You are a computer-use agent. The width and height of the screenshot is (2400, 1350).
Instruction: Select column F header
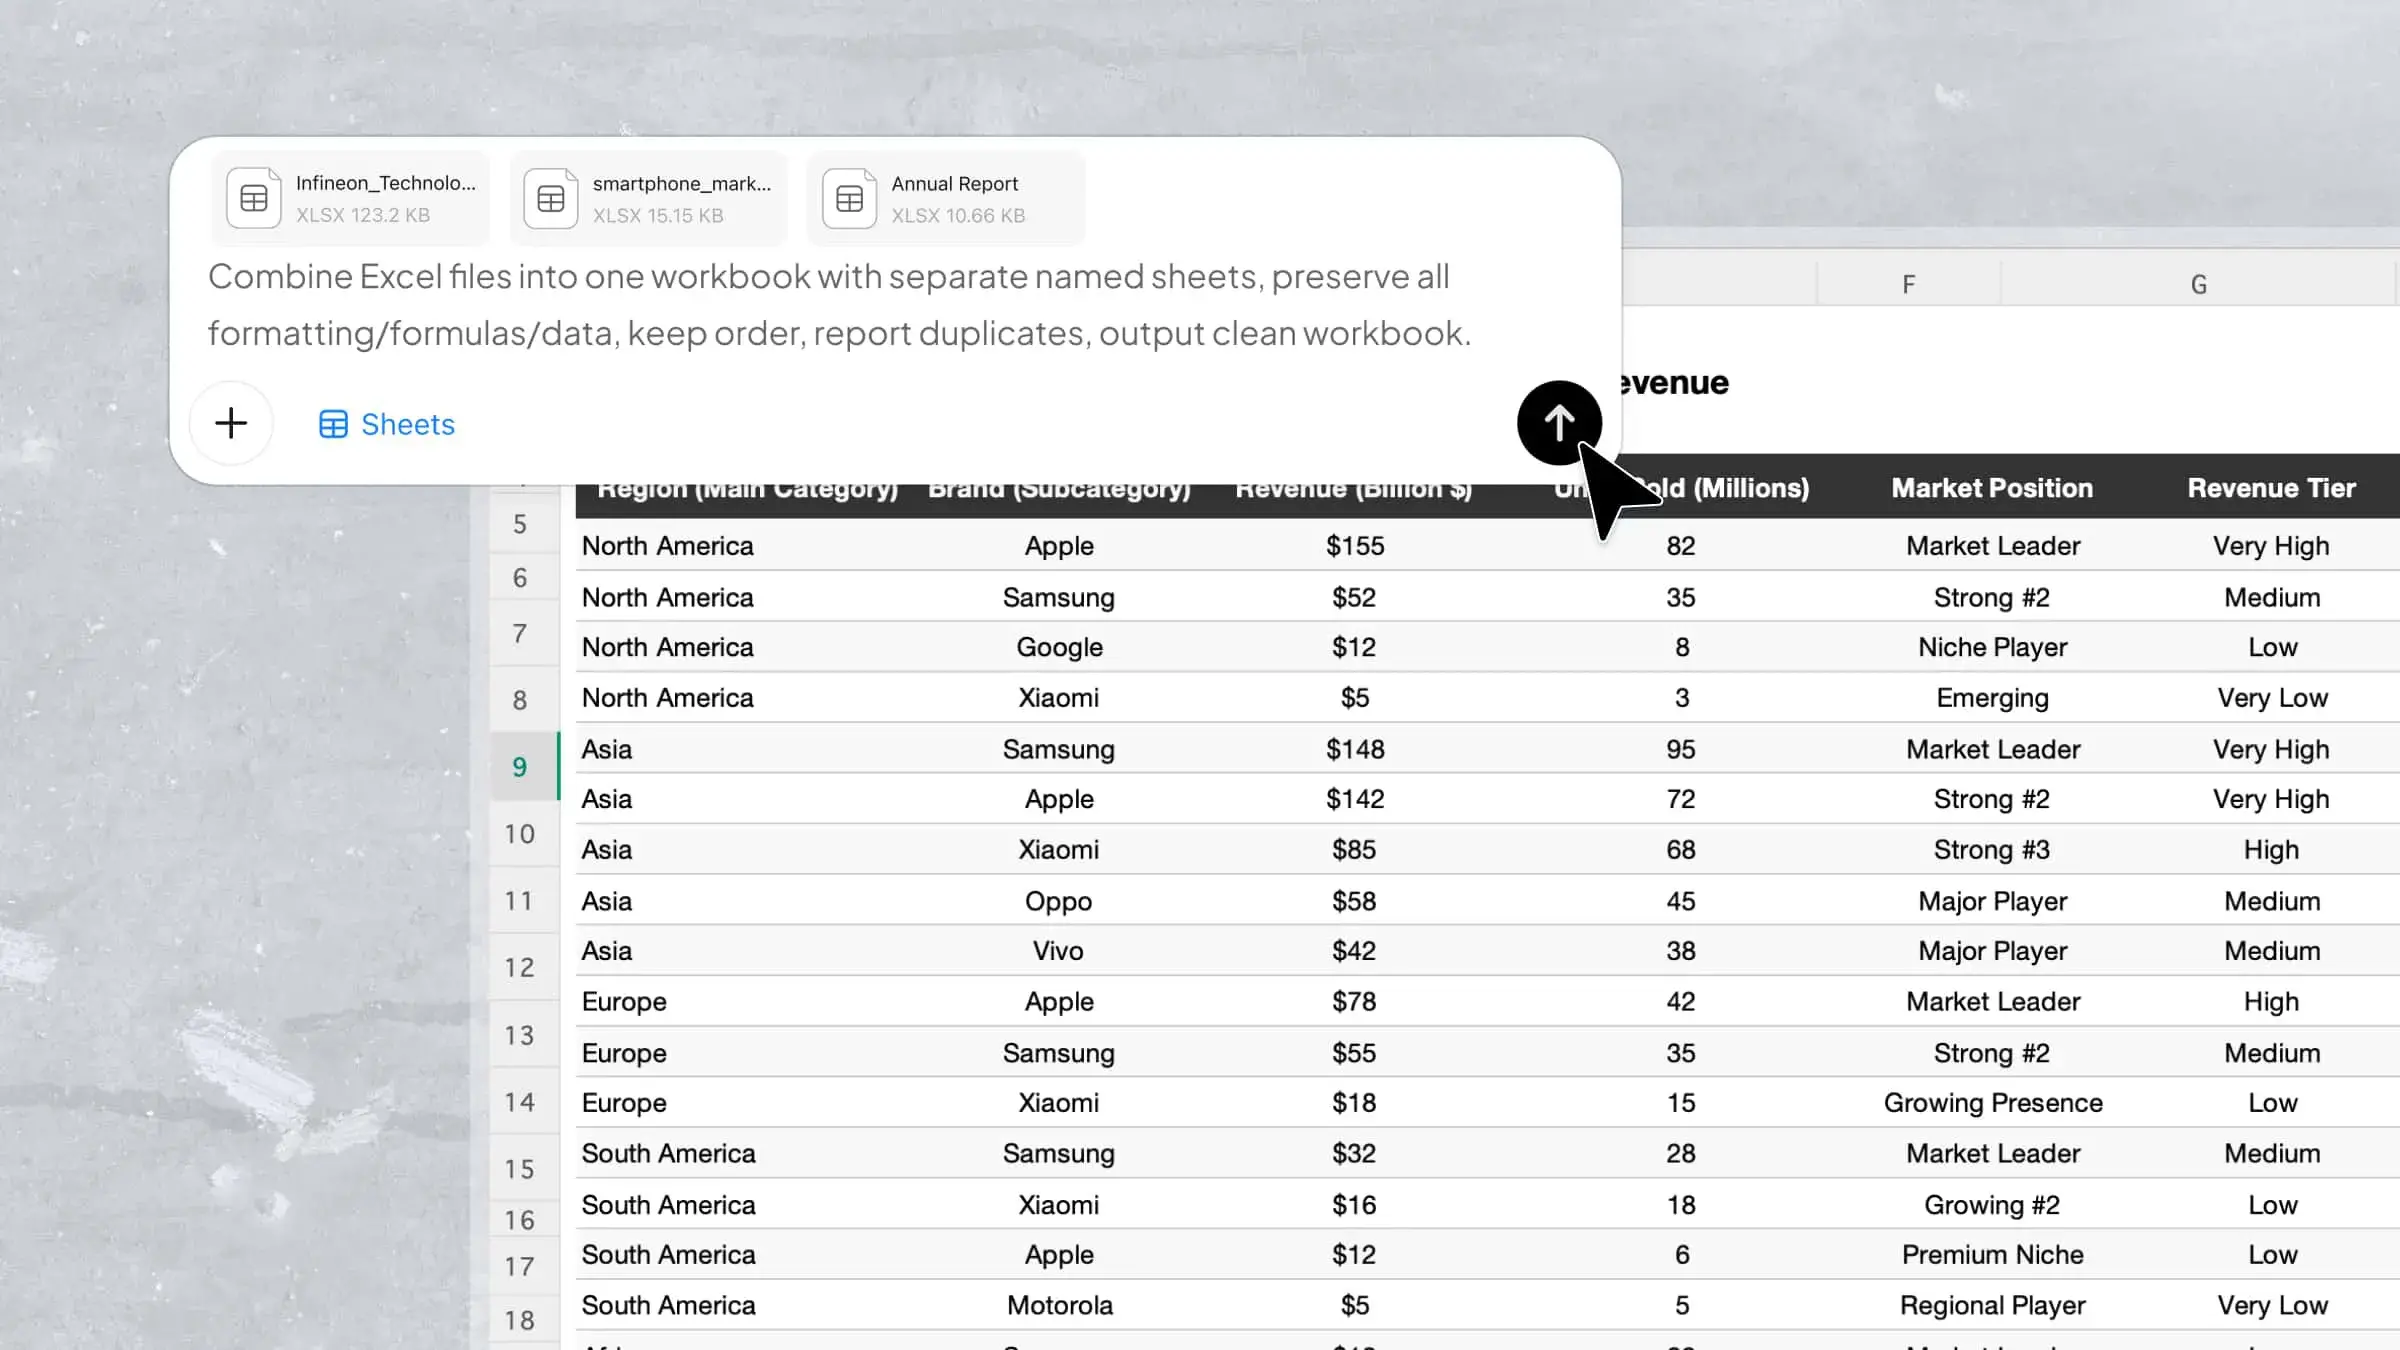click(x=1908, y=284)
